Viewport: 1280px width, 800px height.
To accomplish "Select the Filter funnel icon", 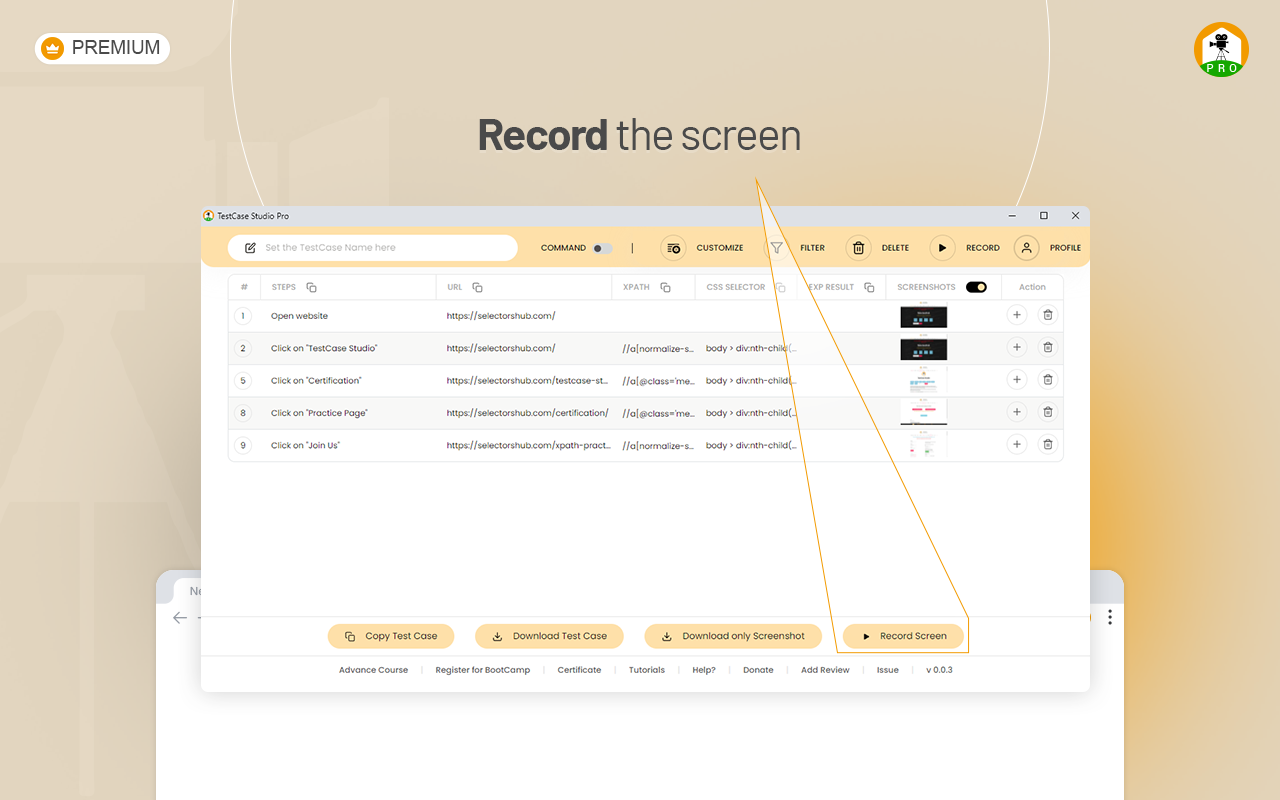I will coord(776,247).
